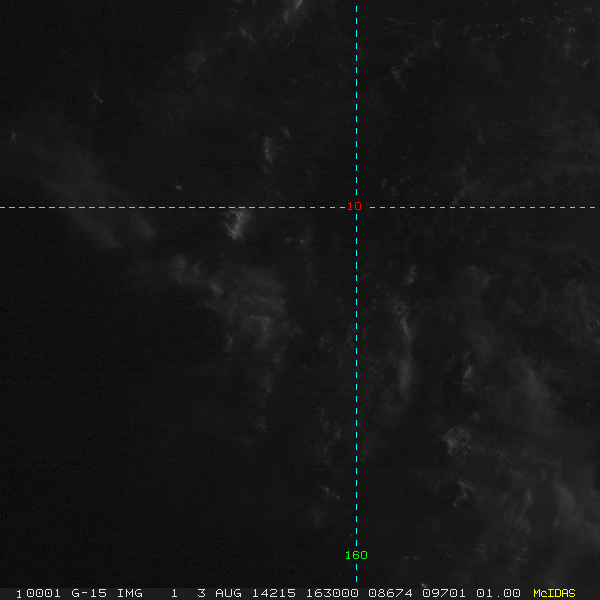
Task: Click the small cloud above the latitude line
Action: (268, 150)
